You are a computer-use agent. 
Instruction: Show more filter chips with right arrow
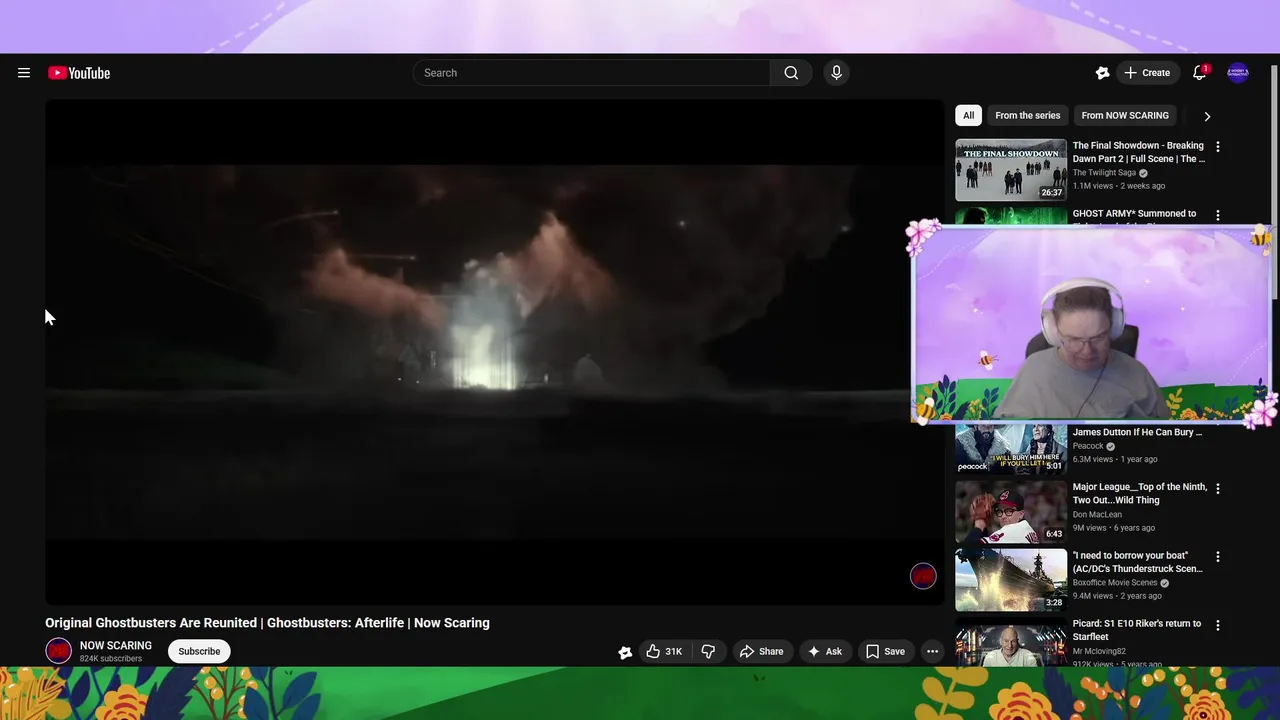click(1207, 116)
